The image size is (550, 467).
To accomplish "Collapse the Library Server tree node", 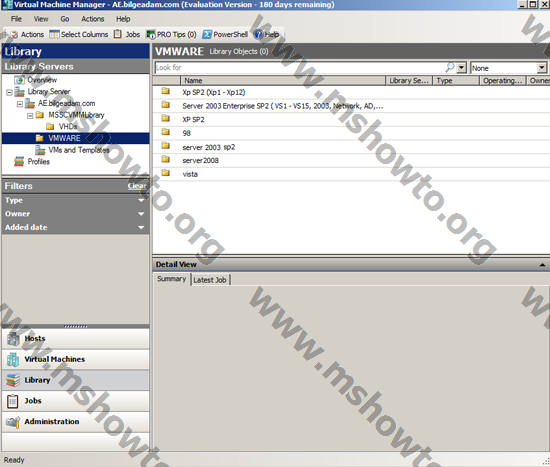I will pyautogui.click(x=9, y=93).
